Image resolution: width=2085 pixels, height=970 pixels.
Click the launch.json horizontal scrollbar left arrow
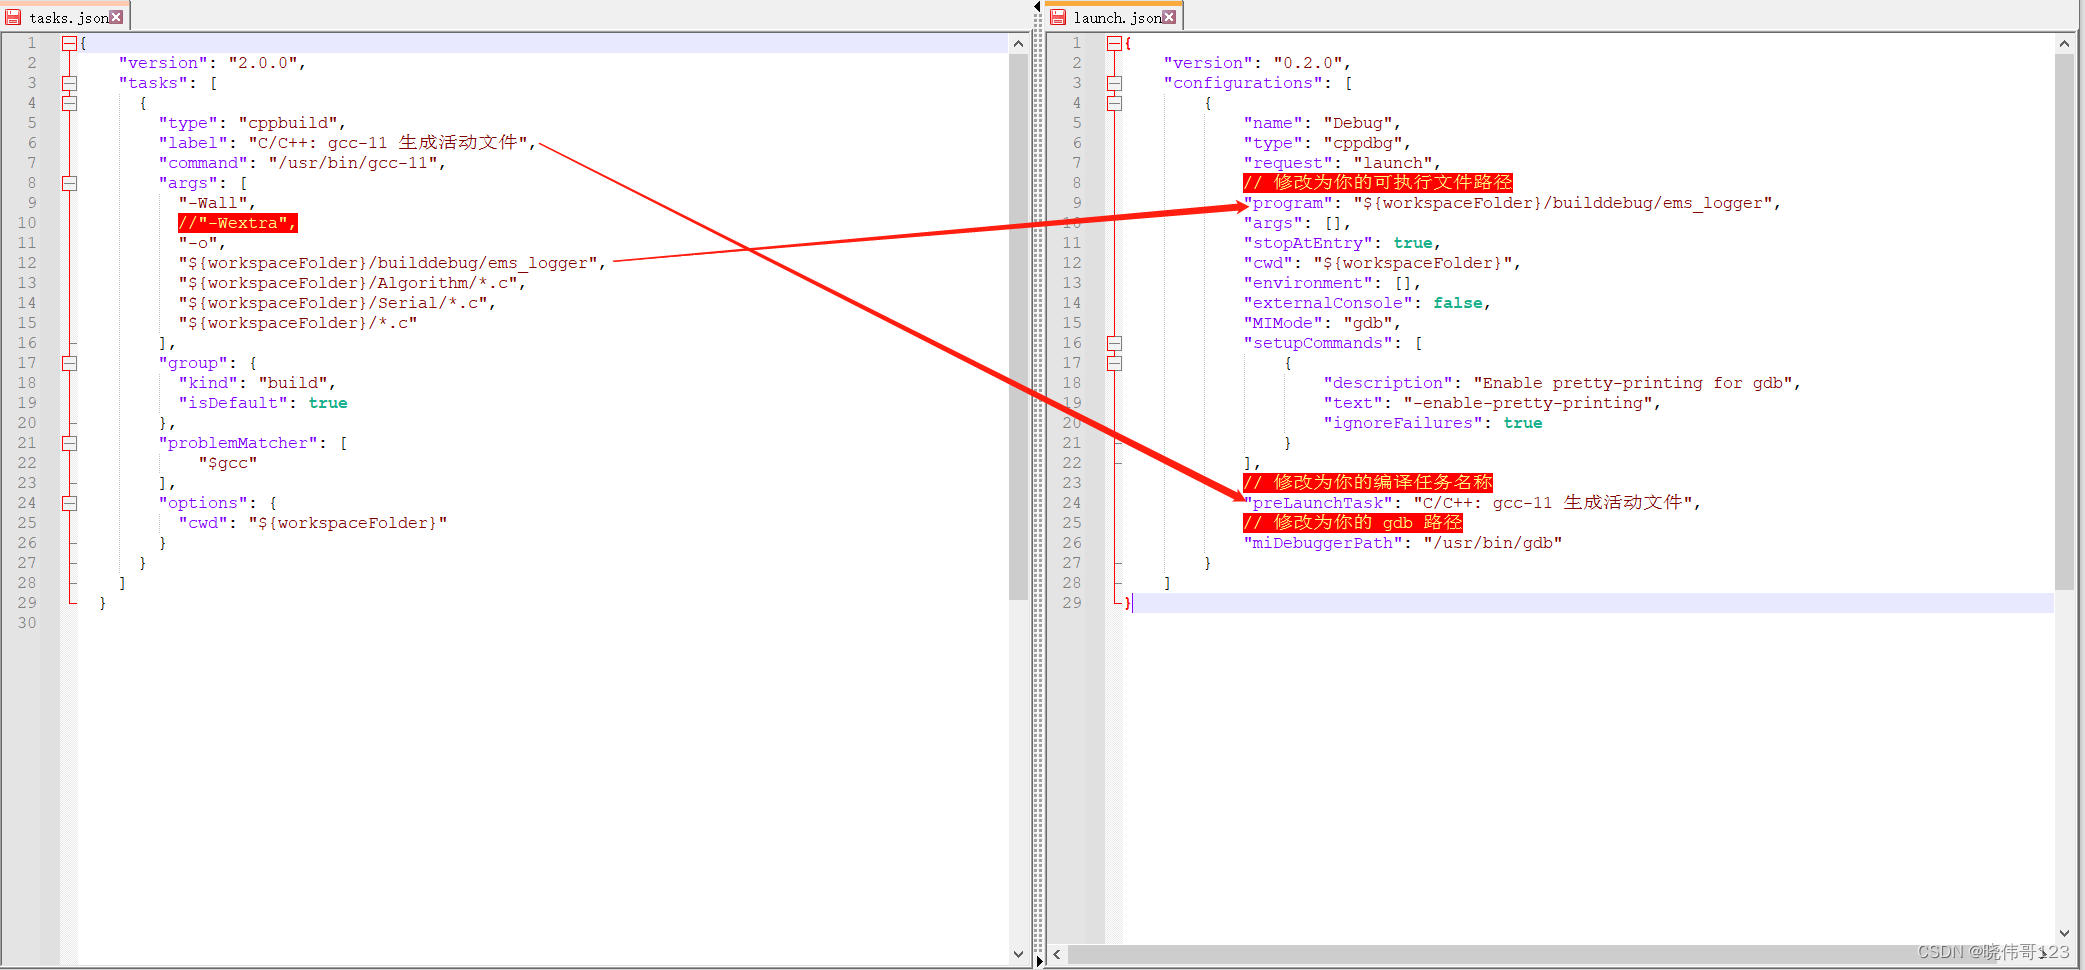click(1056, 955)
